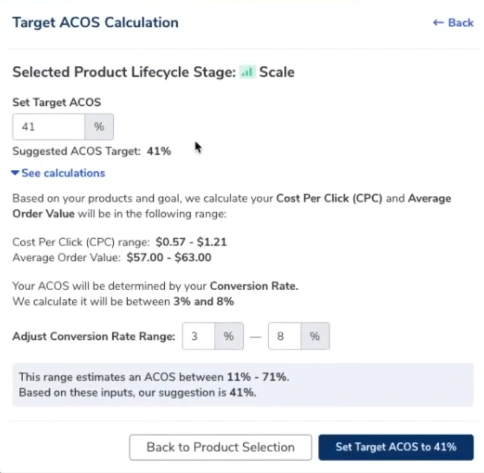
Task: Edit the maximum conversion rate field showing 8
Action: coord(284,336)
